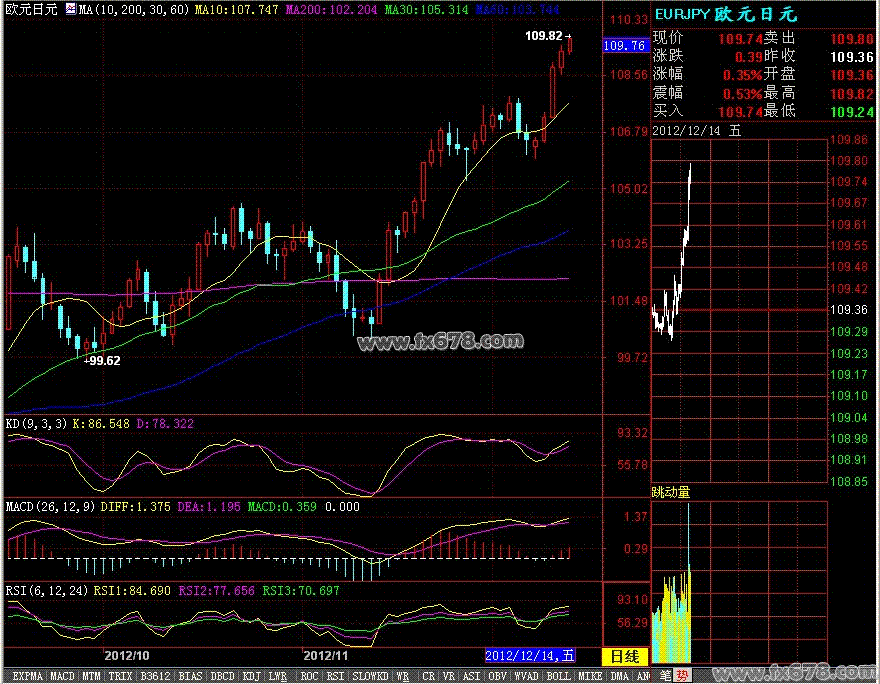Click the small chart icon before MA(10,200,30,60)

(x=70, y=9)
